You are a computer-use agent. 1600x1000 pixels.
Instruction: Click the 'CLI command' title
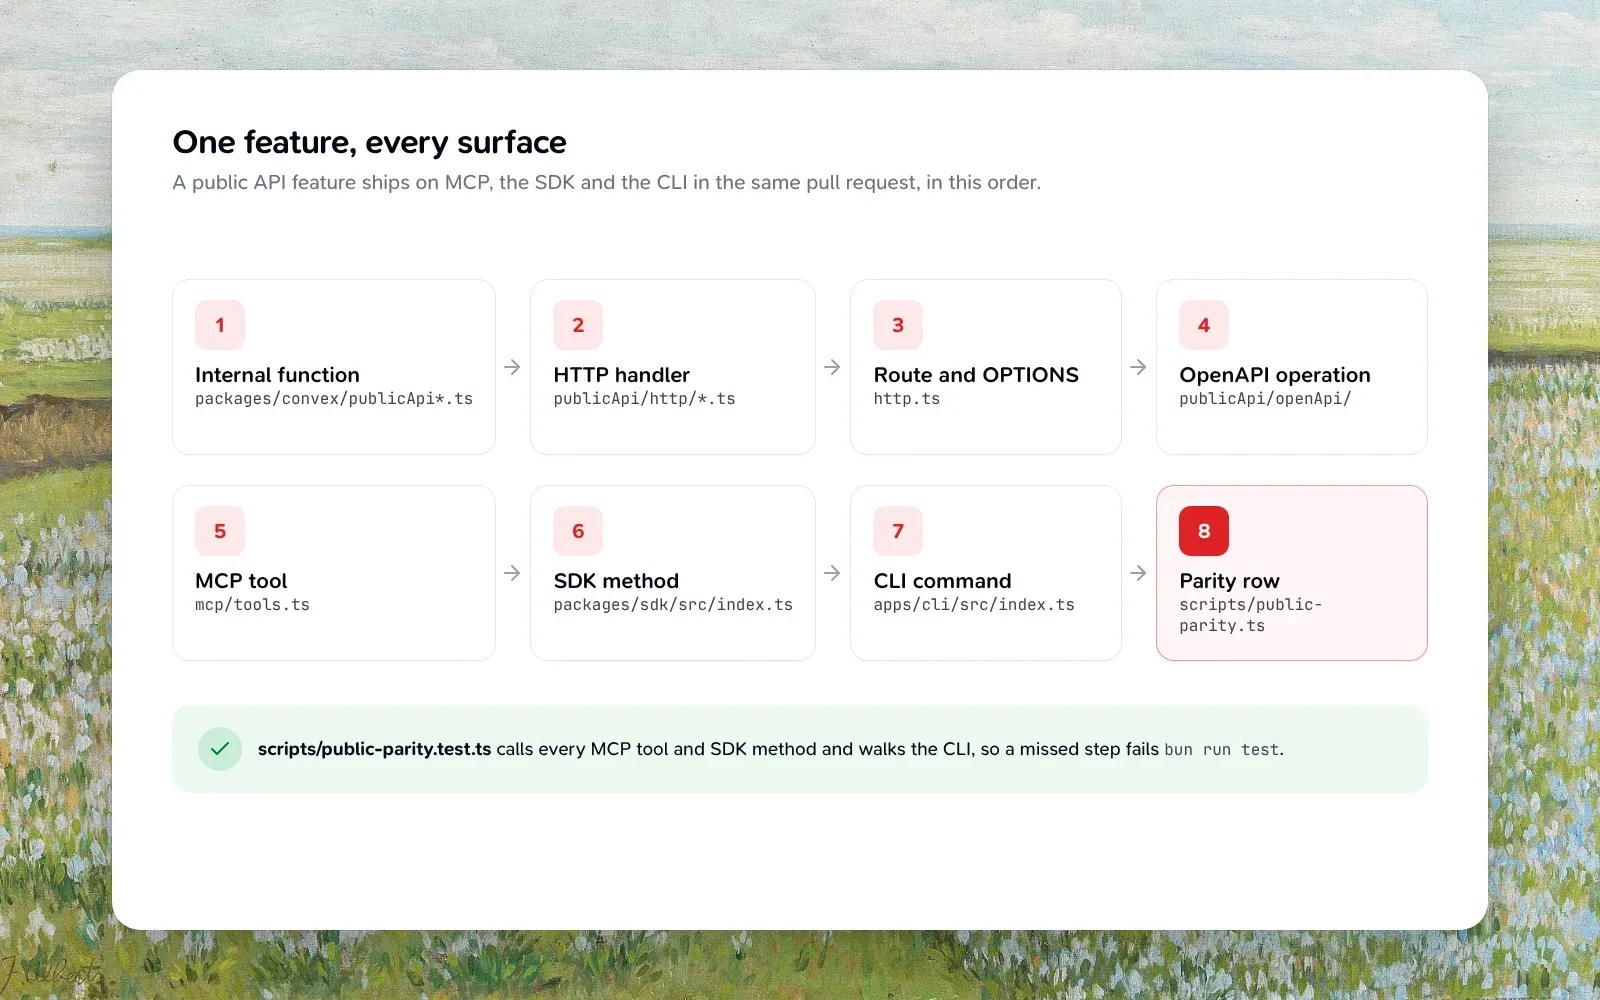click(x=942, y=581)
